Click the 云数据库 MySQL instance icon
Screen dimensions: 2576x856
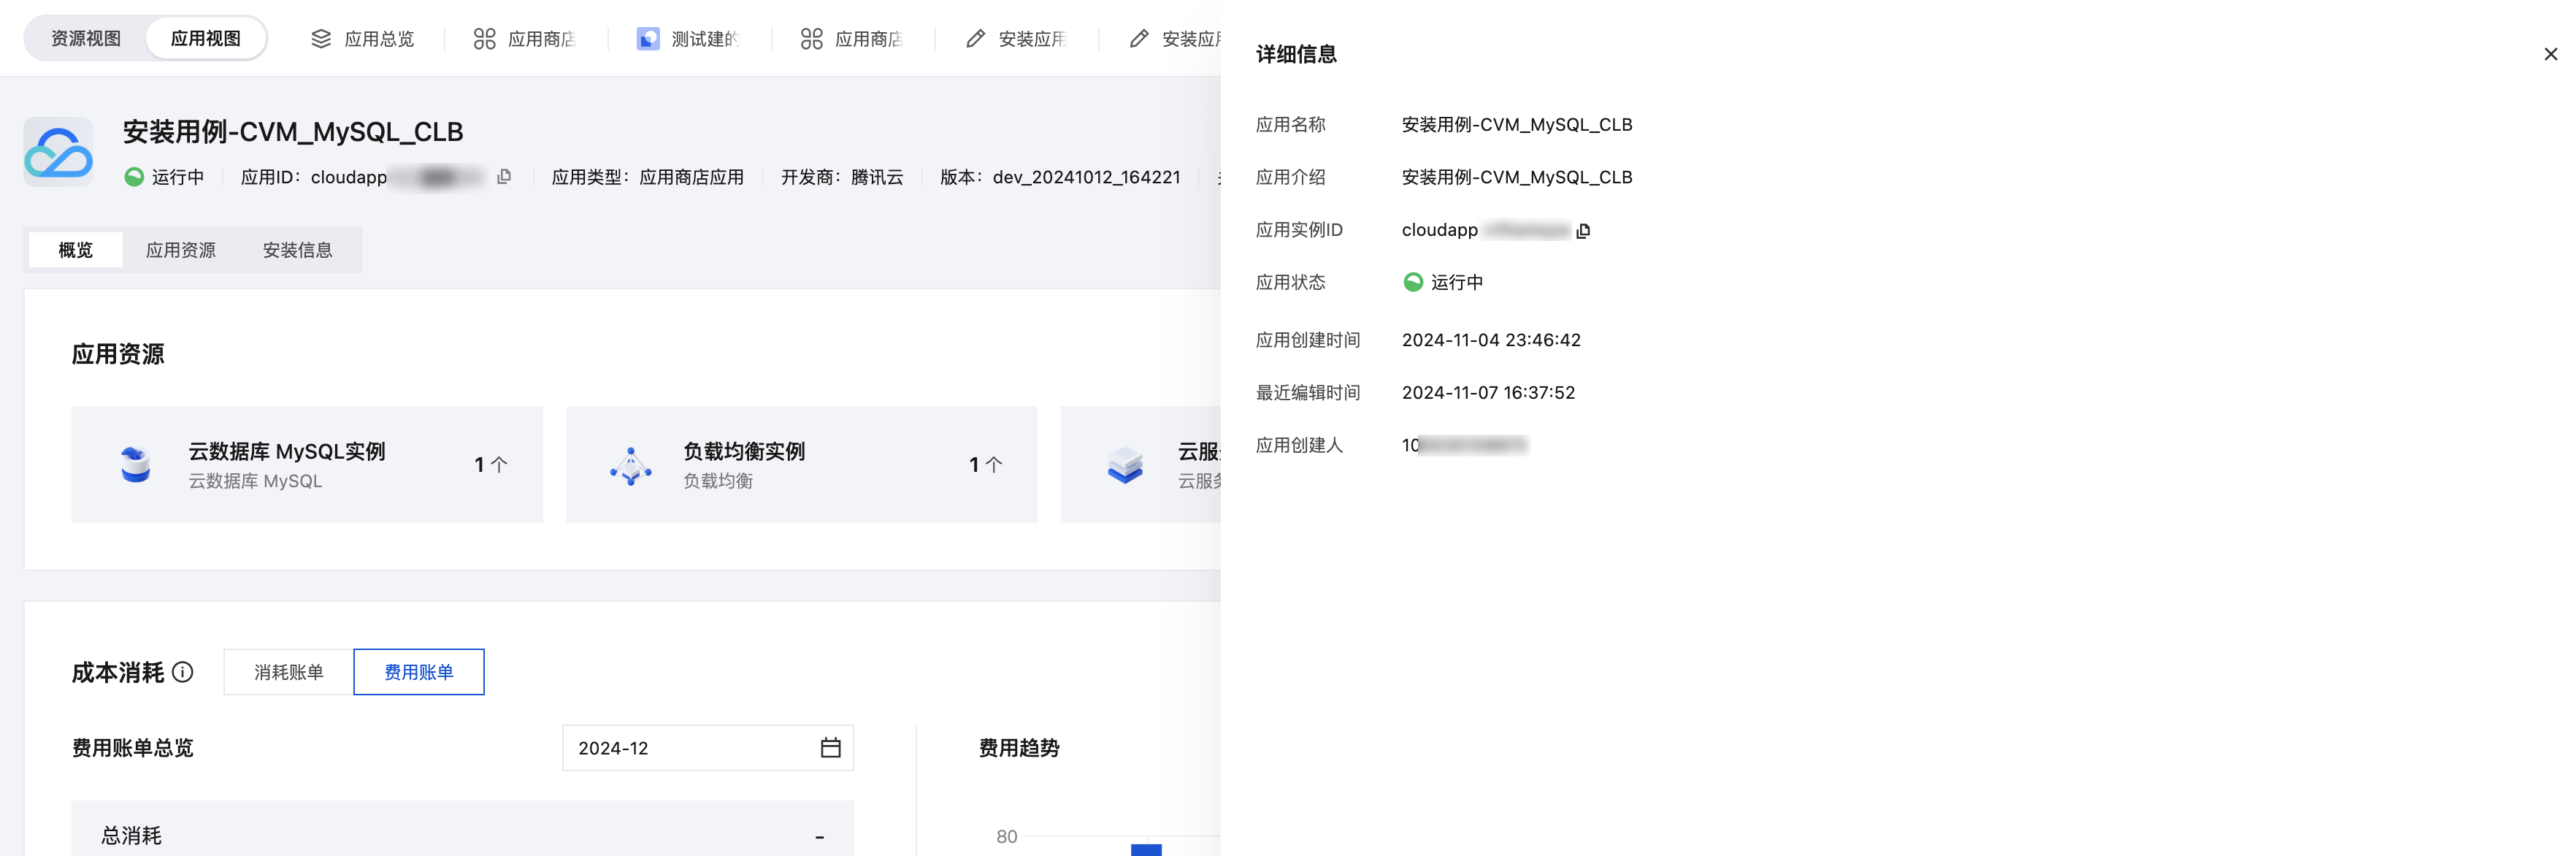[135, 465]
